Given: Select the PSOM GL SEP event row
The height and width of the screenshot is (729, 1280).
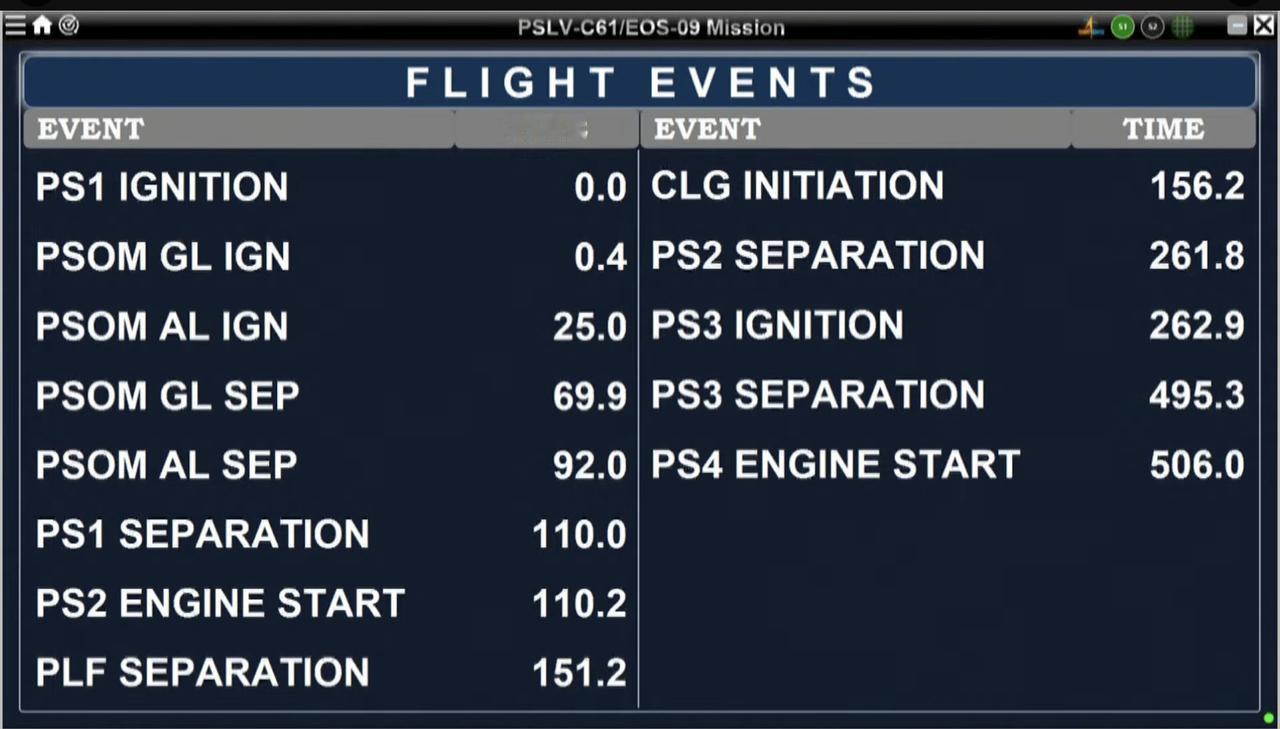Looking at the screenshot, I should point(331,396).
